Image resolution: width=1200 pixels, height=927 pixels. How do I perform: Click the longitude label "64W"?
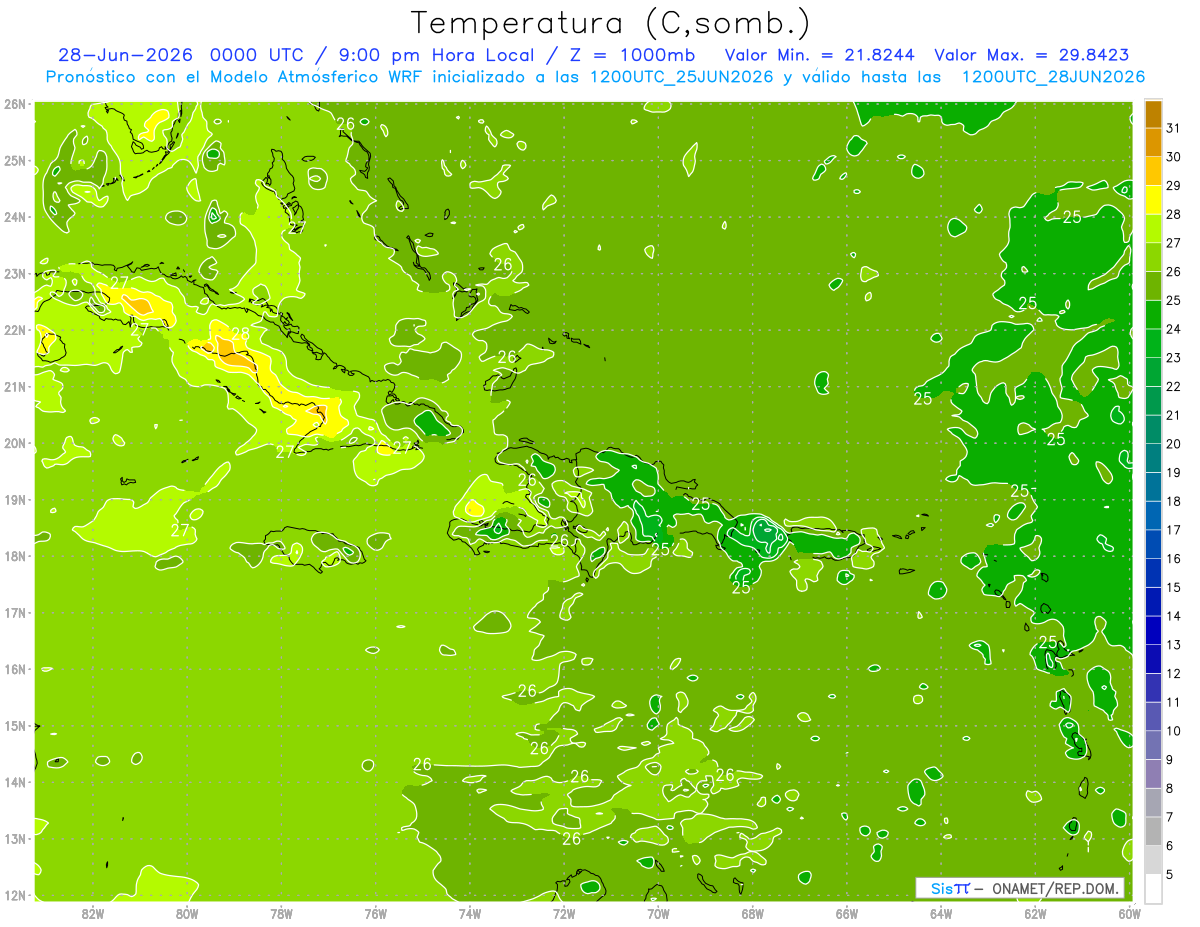941,913
